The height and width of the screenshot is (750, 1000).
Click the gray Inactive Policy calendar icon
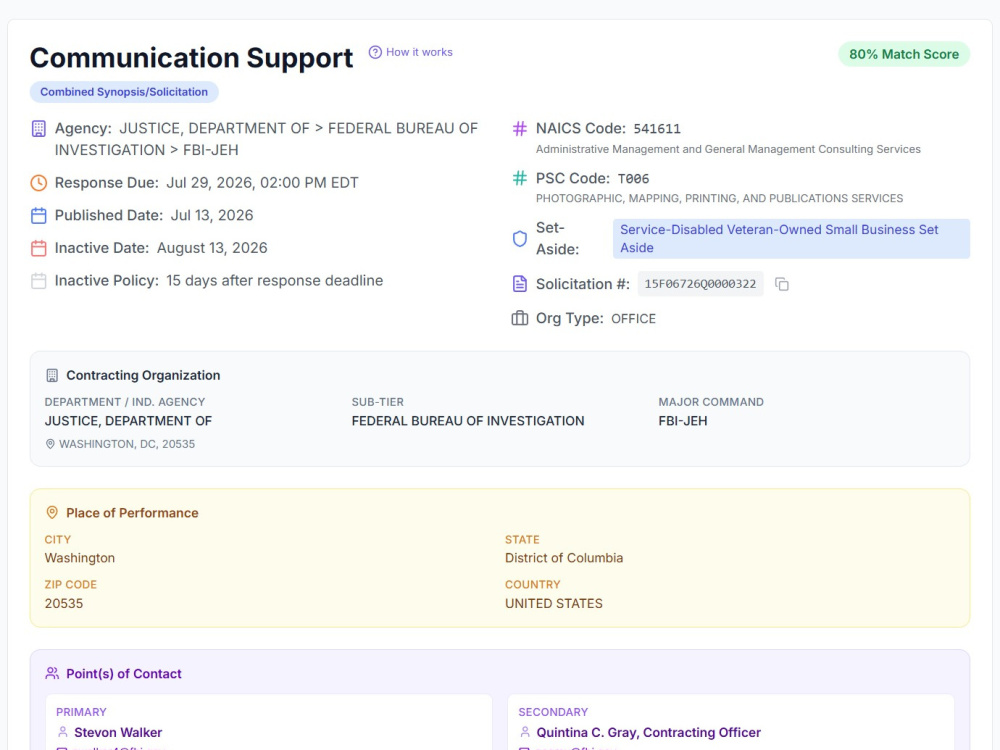click(x=39, y=281)
